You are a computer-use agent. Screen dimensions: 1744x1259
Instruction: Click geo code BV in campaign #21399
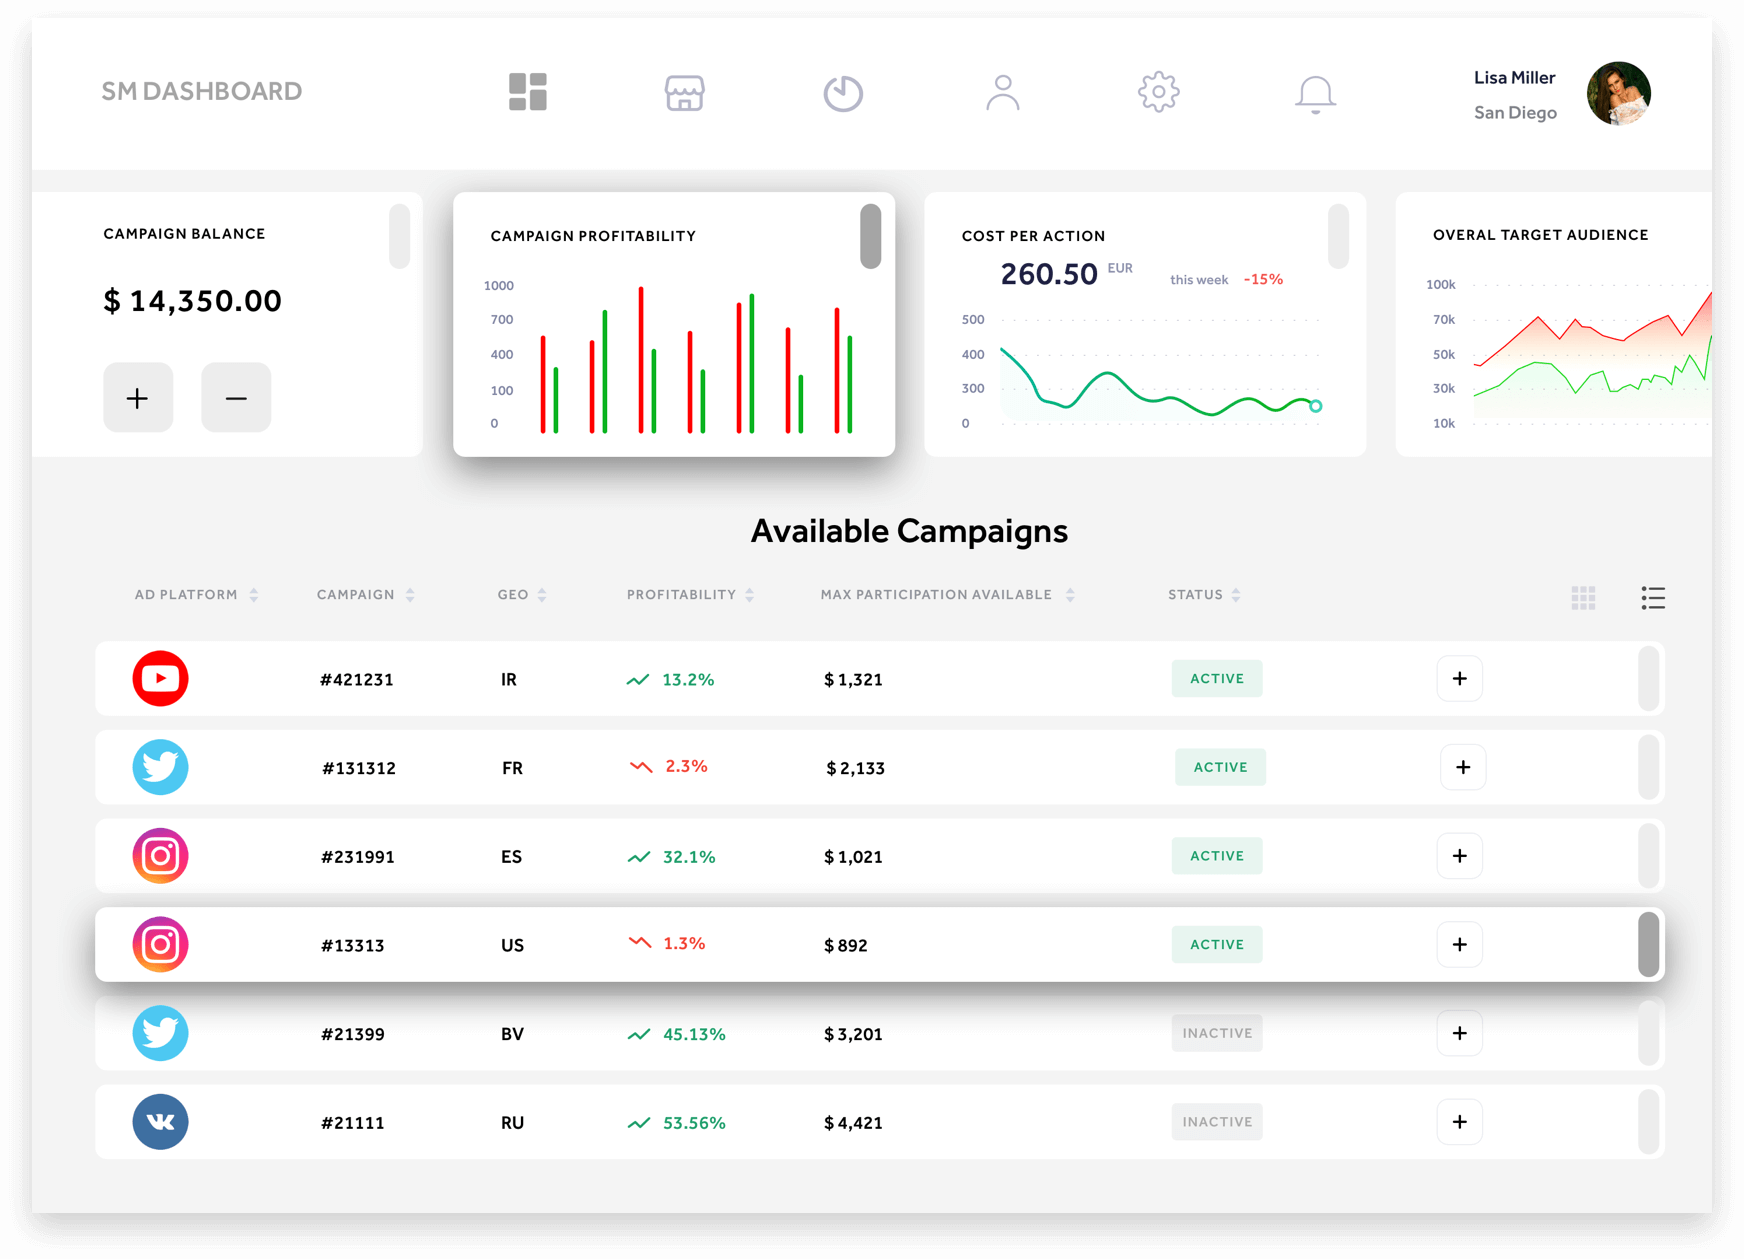(512, 1034)
